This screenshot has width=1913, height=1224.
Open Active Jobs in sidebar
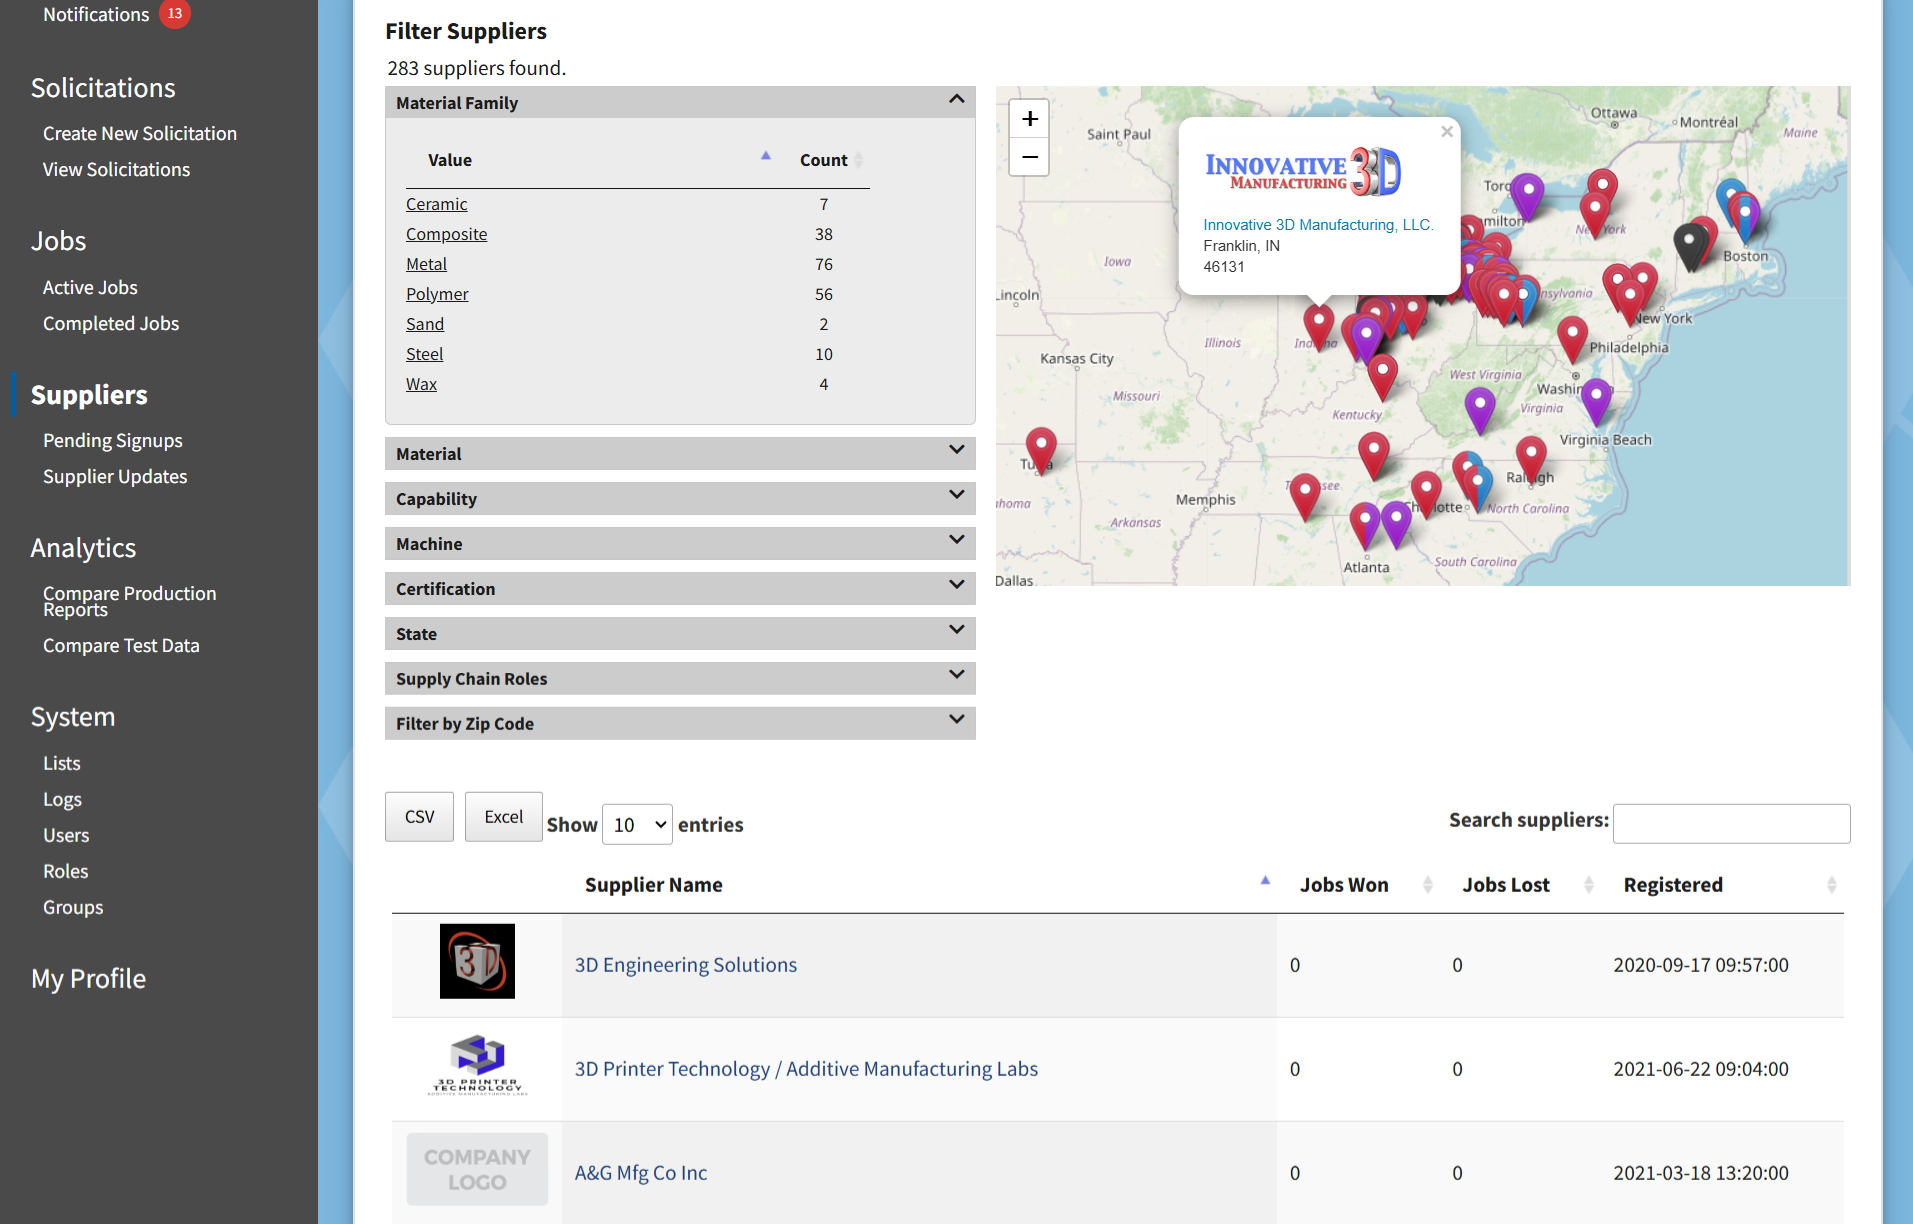coord(90,287)
